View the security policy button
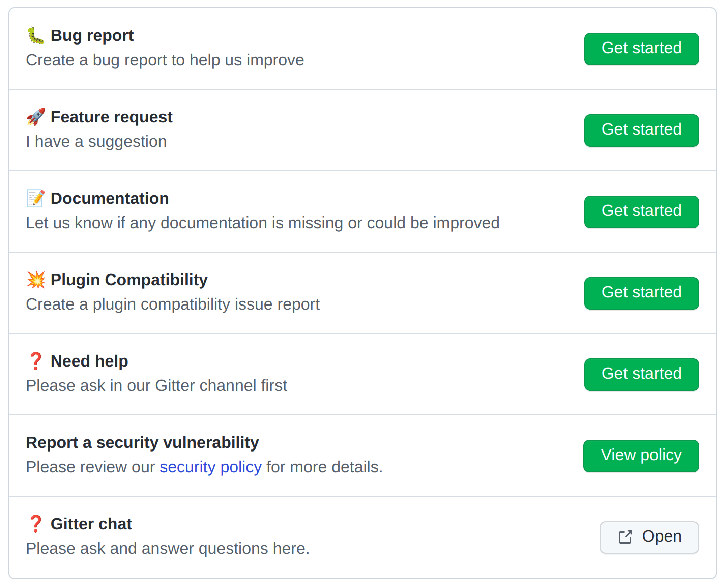 pyautogui.click(x=641, y=455)
